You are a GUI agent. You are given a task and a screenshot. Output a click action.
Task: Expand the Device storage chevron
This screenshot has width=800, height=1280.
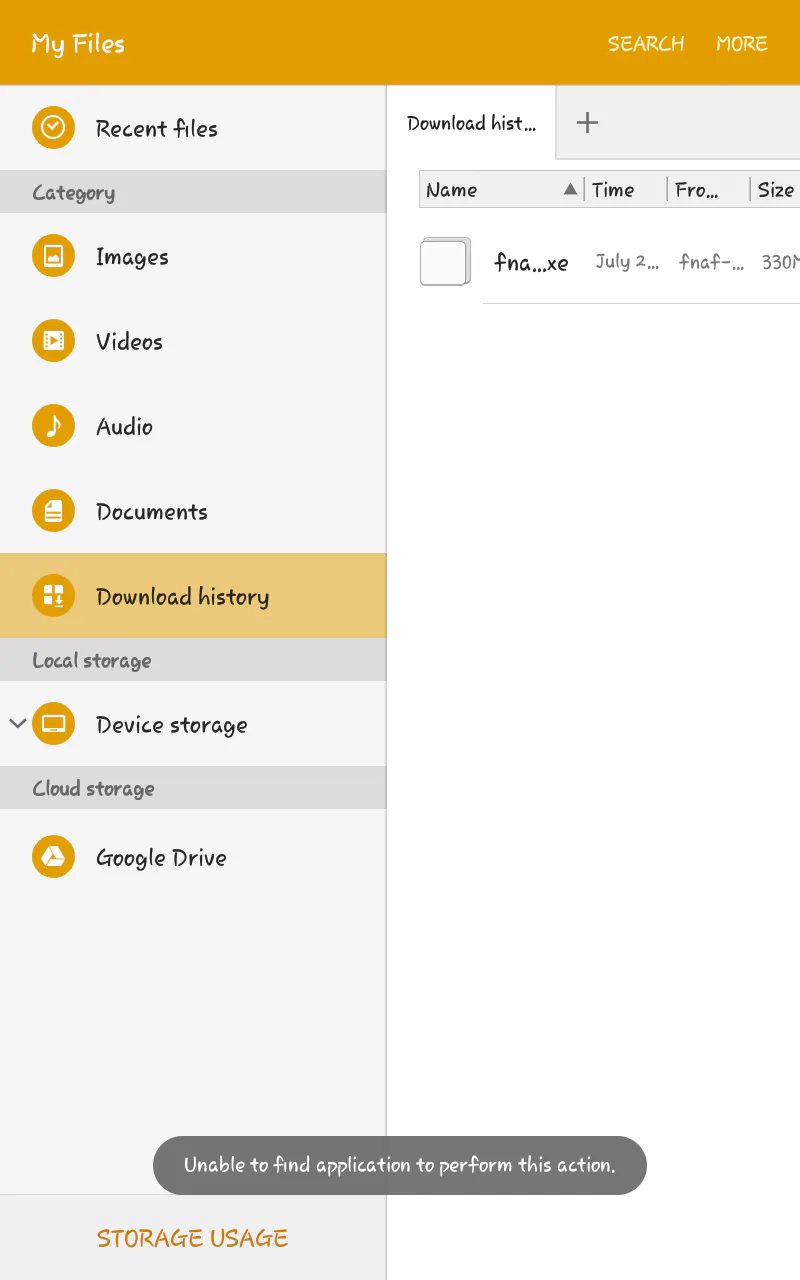(17, 723)
